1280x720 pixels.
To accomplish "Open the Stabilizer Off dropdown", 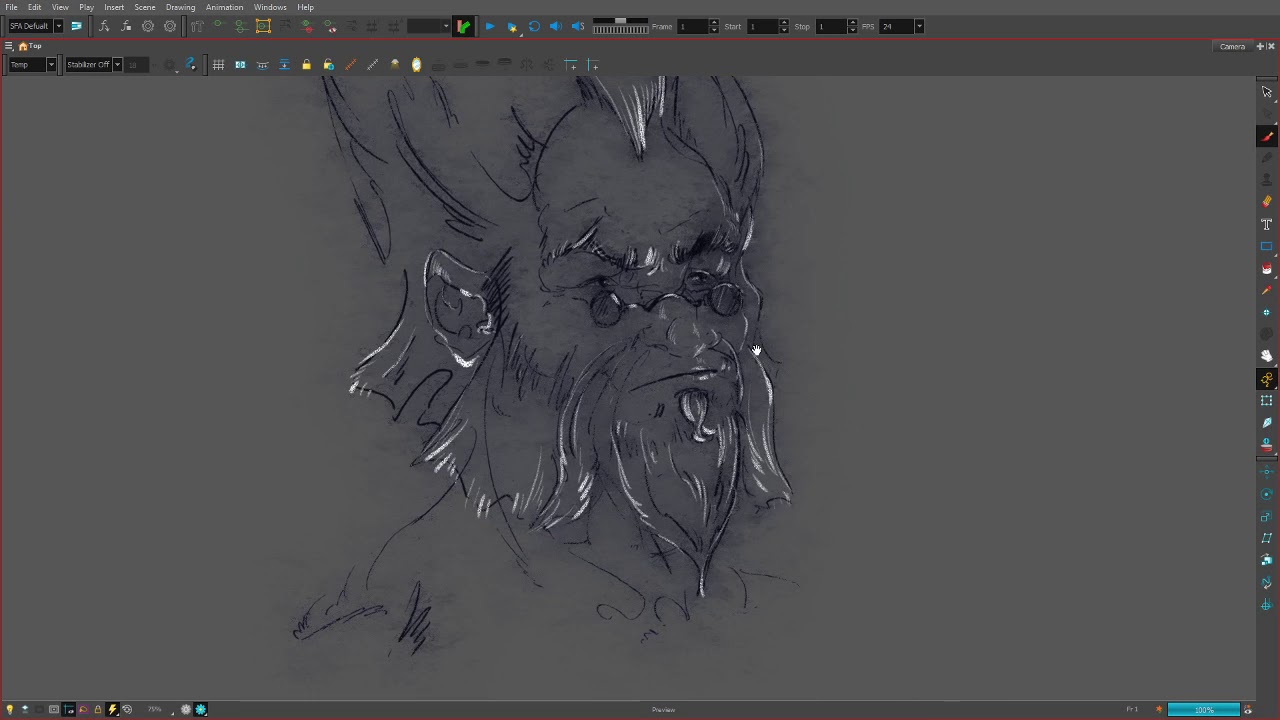I will click(117, 65).
